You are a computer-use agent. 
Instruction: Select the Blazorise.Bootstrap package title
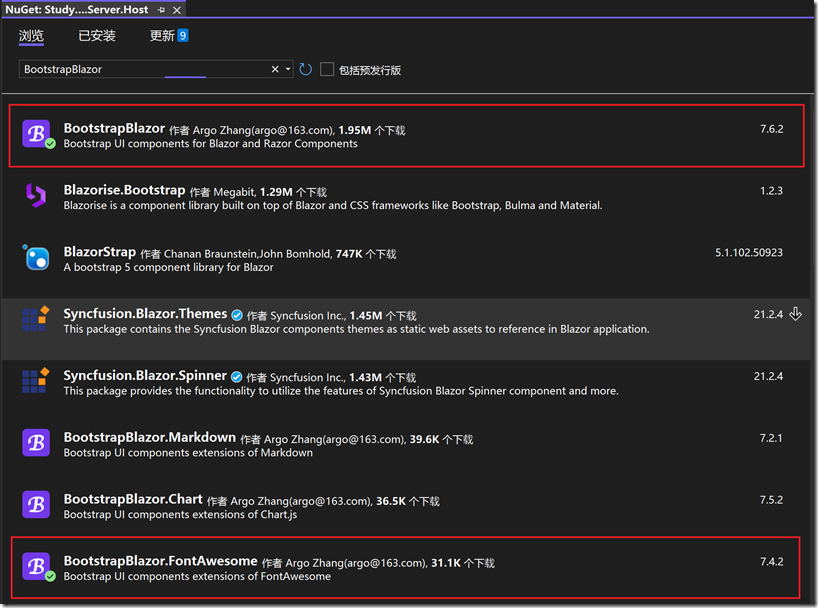[124, 189]
